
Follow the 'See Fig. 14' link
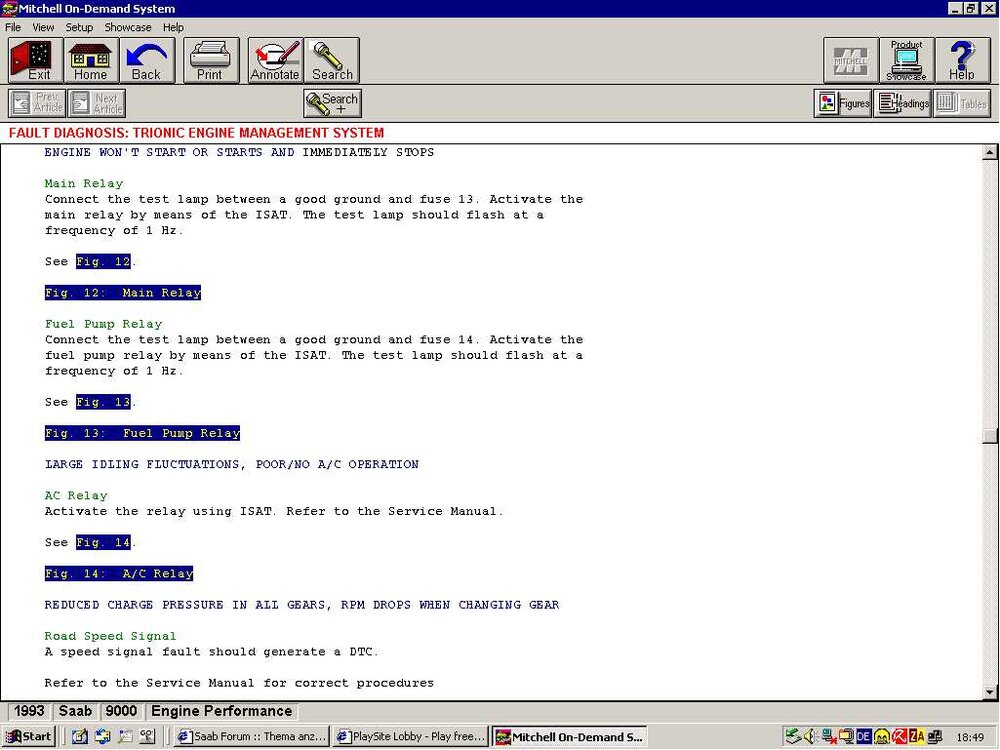click(103, 542)
